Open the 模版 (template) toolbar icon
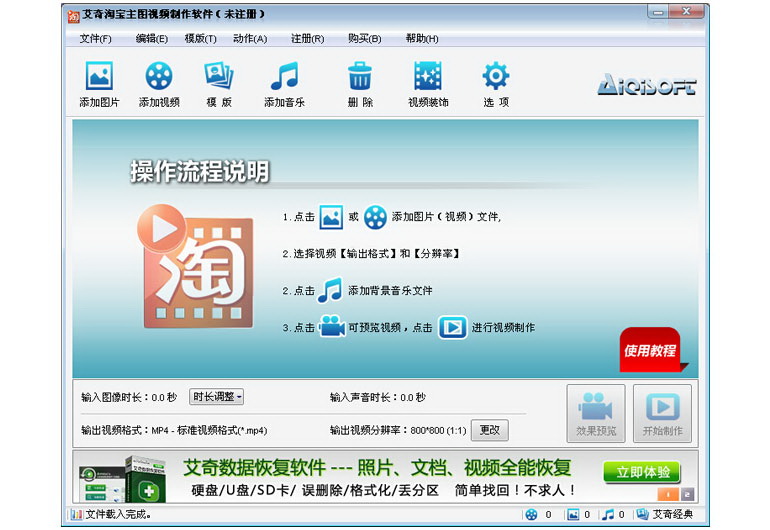 click(219, 76)
